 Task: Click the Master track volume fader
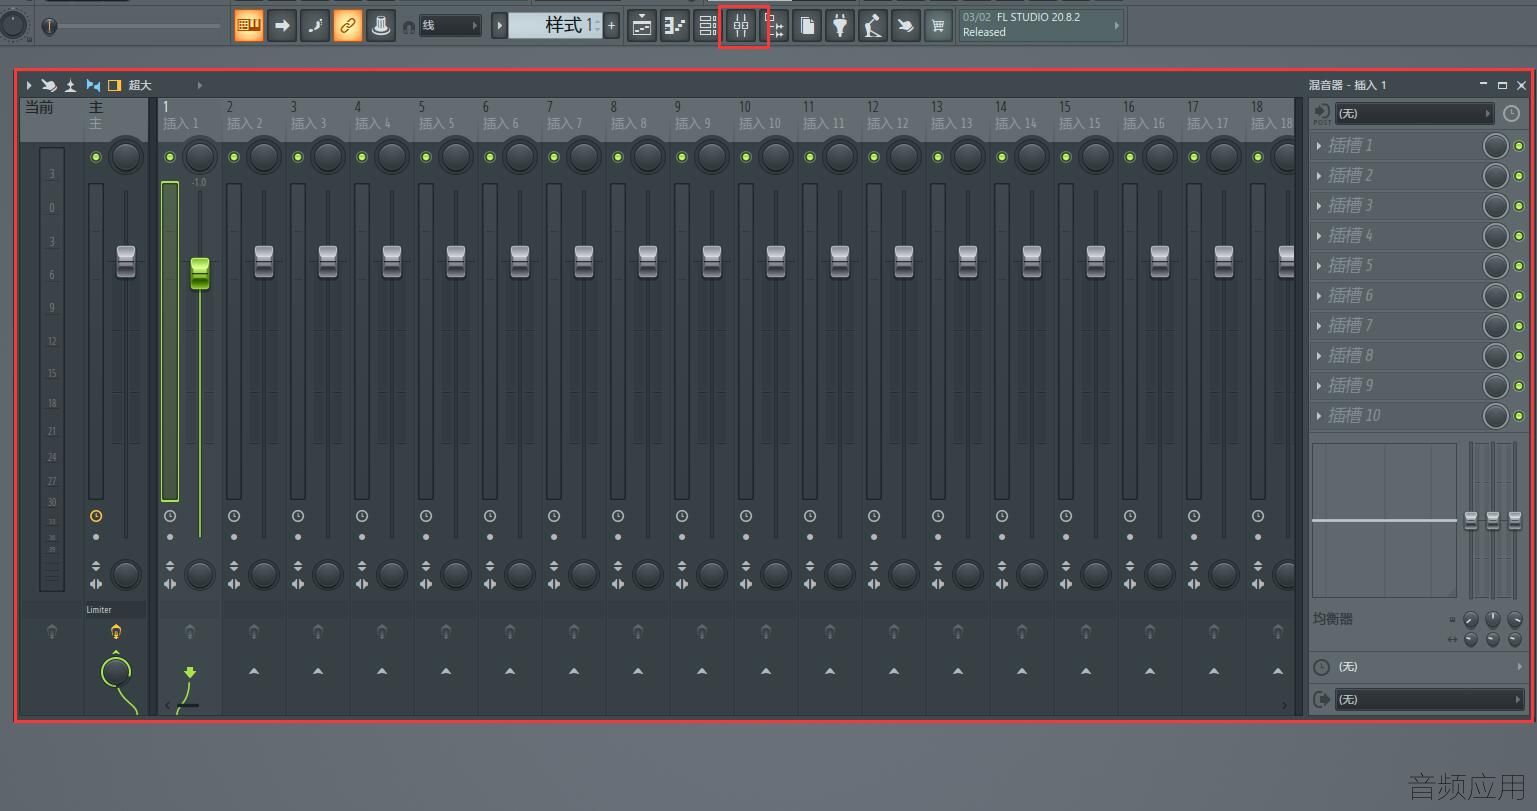tap(126, 261)
